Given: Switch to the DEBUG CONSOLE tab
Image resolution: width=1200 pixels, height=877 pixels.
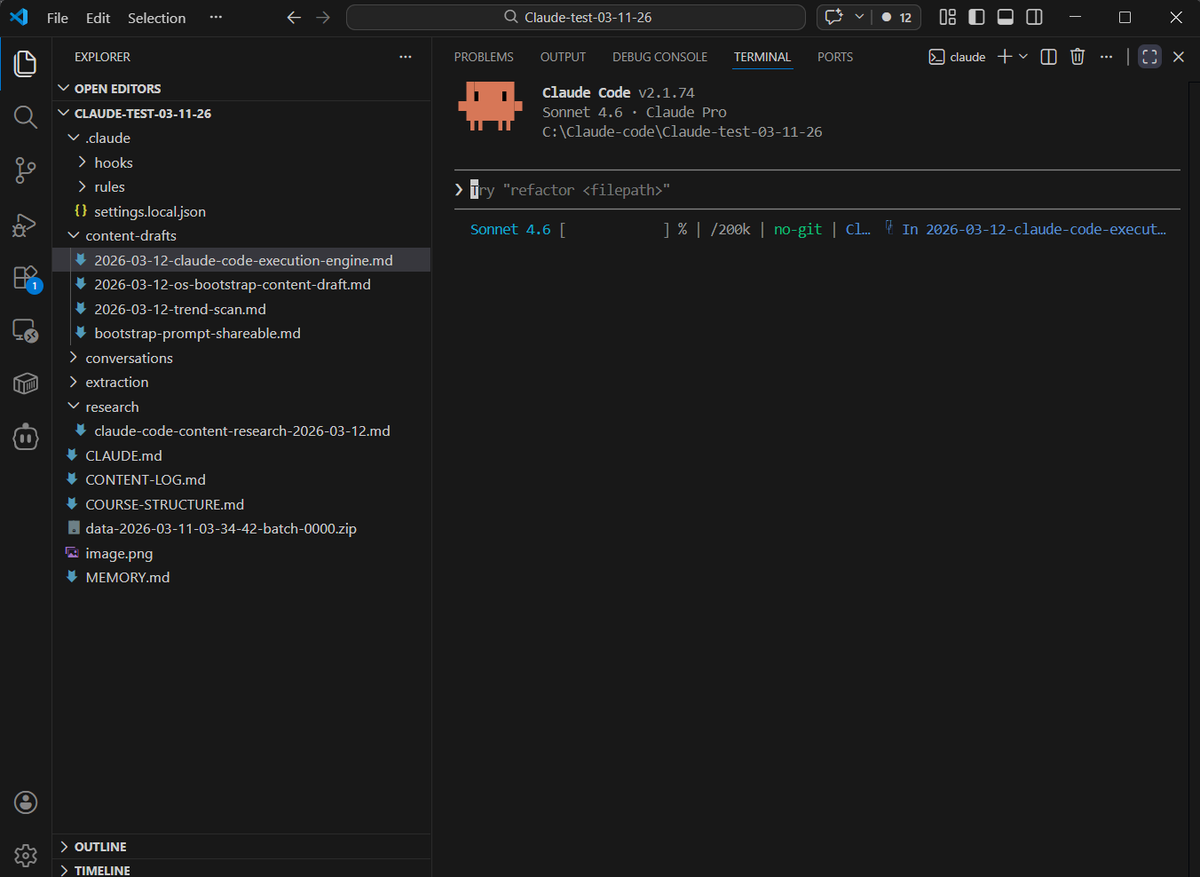Looking at the screenshot, I should (x=660, y=57).
